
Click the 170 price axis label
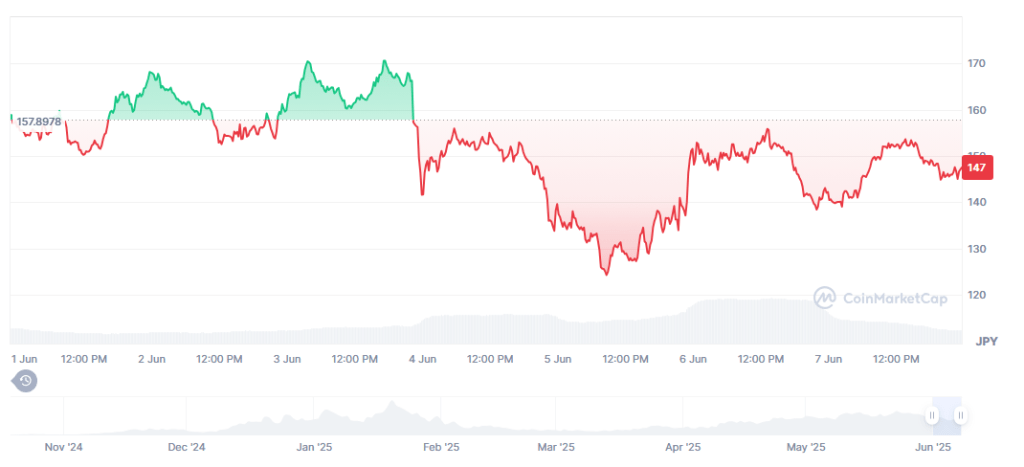[976, 64]
